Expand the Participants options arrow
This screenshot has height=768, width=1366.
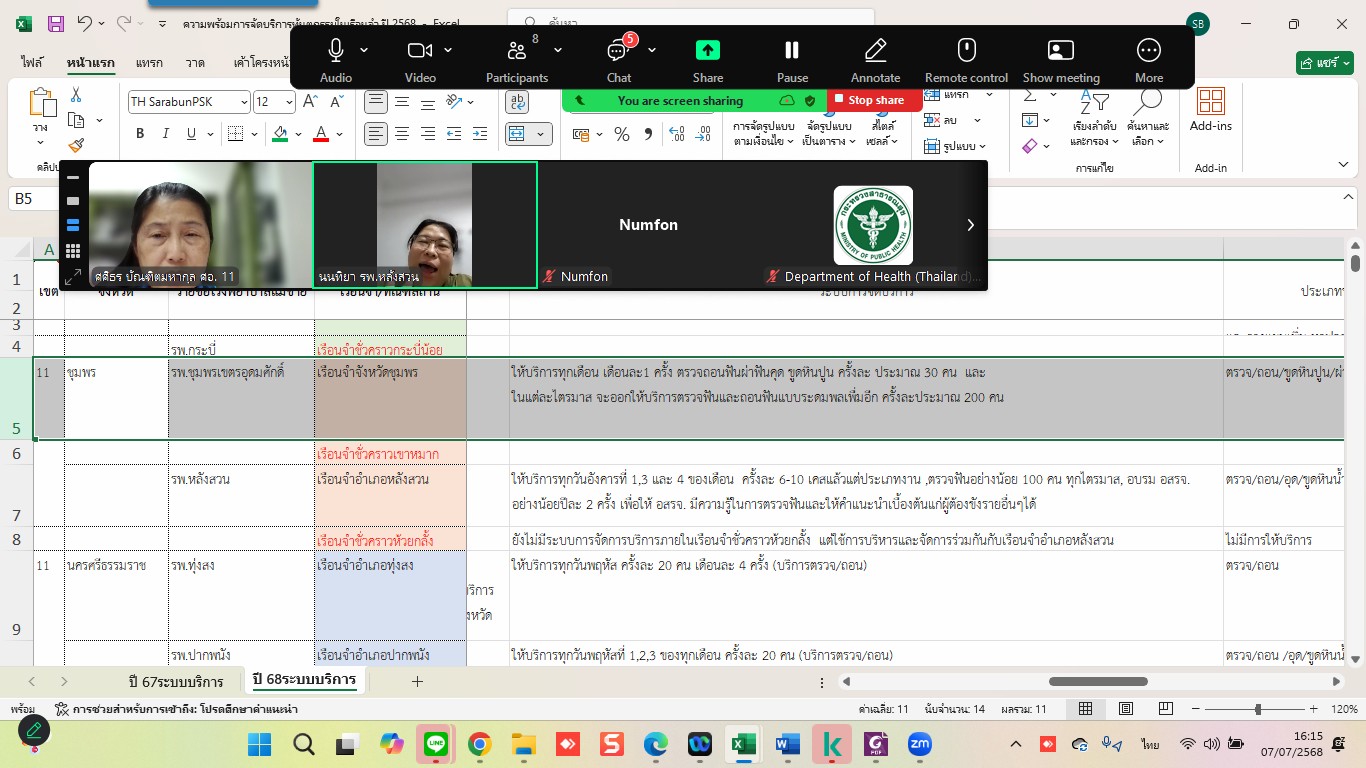(x=558, y=50)
